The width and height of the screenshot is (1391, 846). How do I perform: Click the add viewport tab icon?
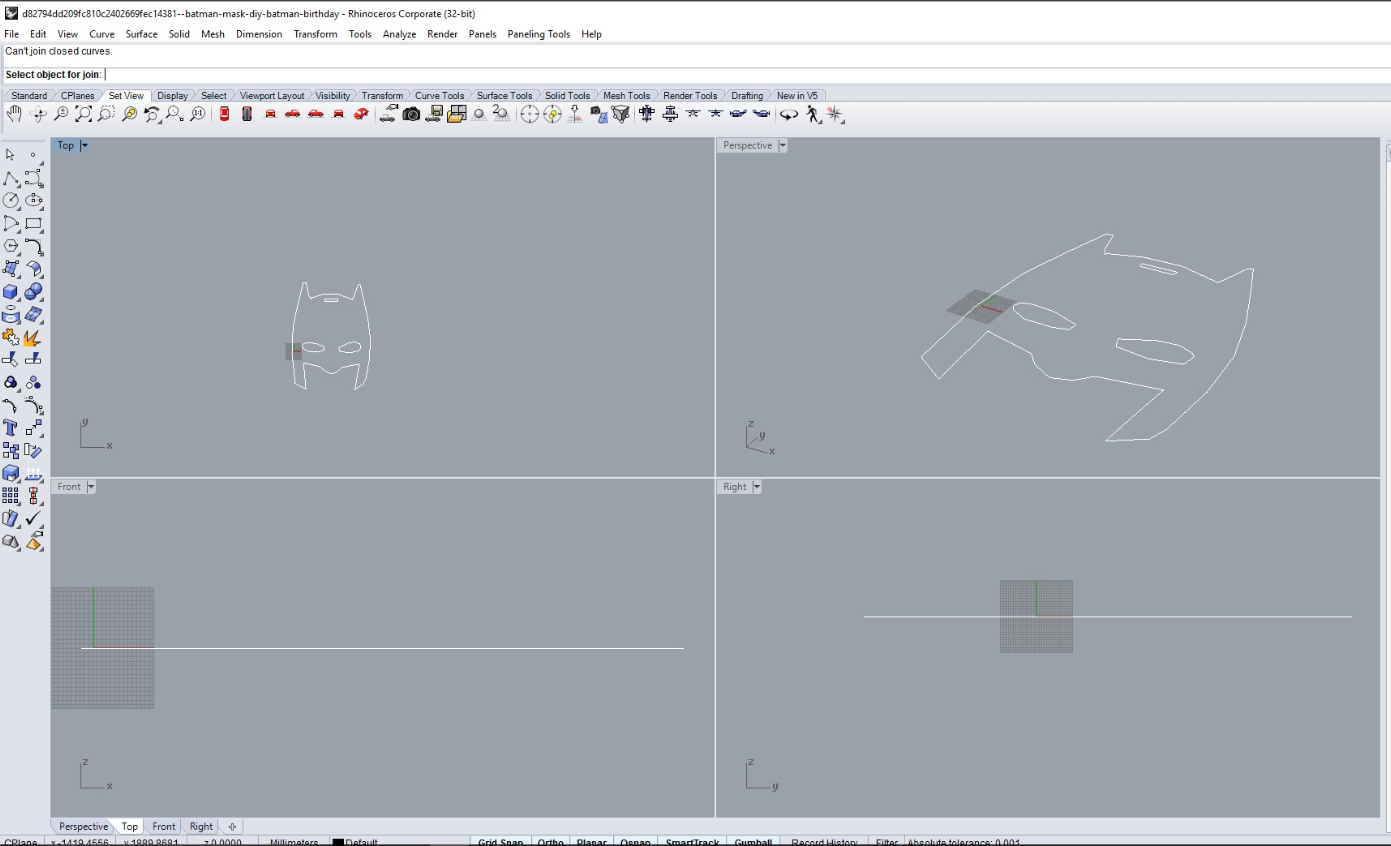[x=232, y=827]
